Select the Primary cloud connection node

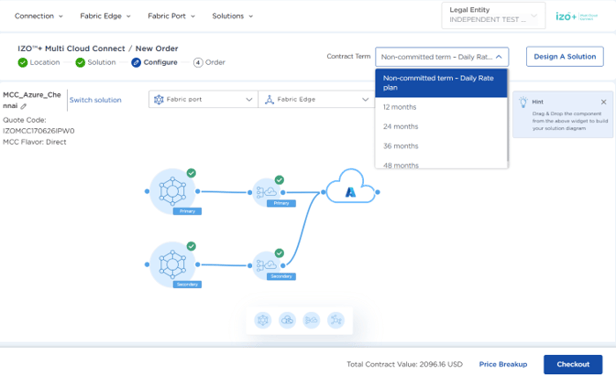(266, 192)
